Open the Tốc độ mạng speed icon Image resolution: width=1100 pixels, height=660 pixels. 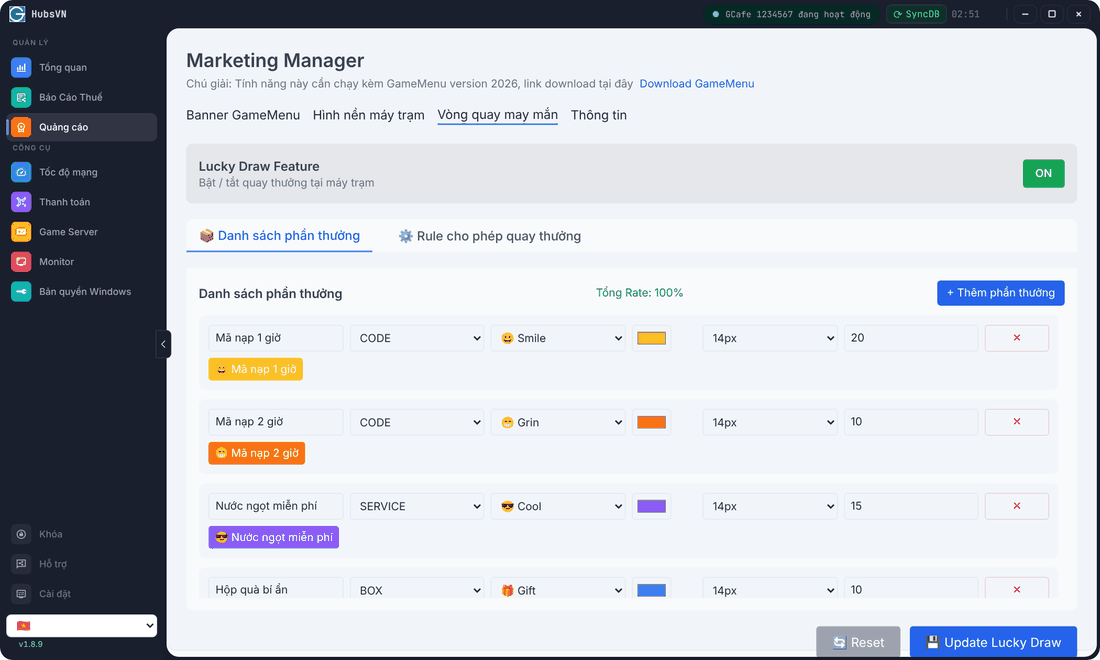coord(21,172)
